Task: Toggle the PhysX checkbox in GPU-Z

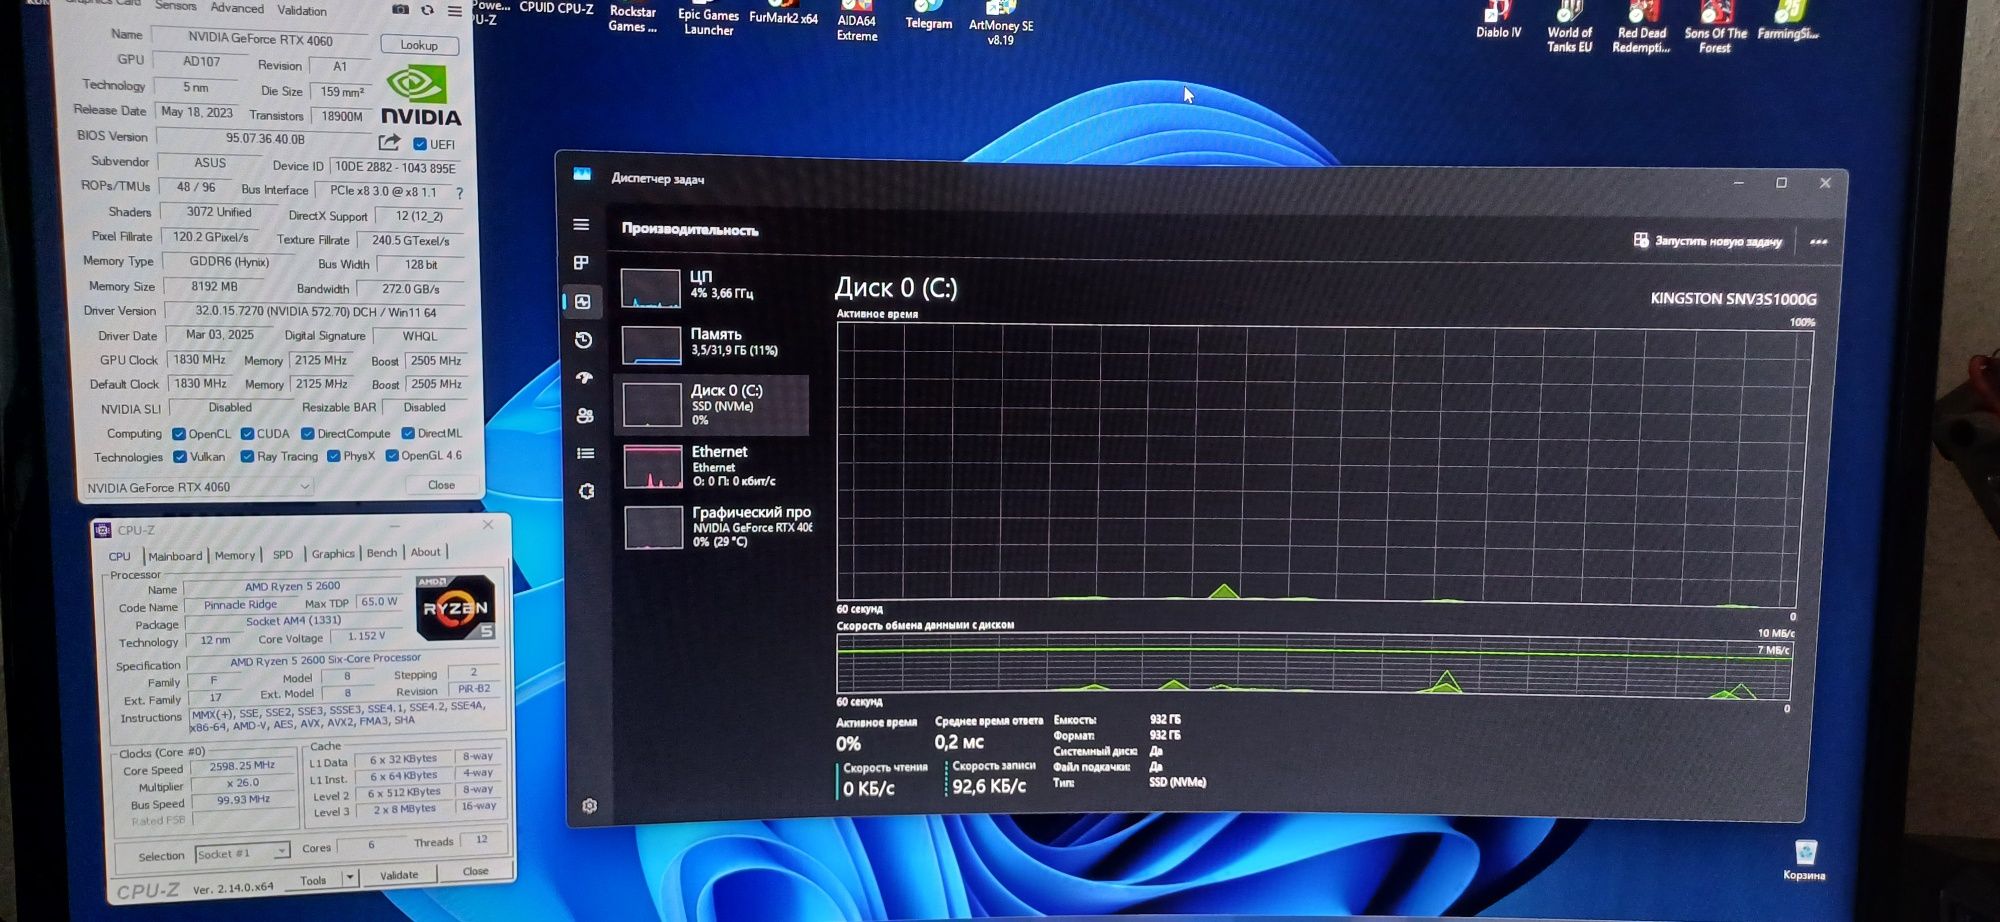Action: 333,456
